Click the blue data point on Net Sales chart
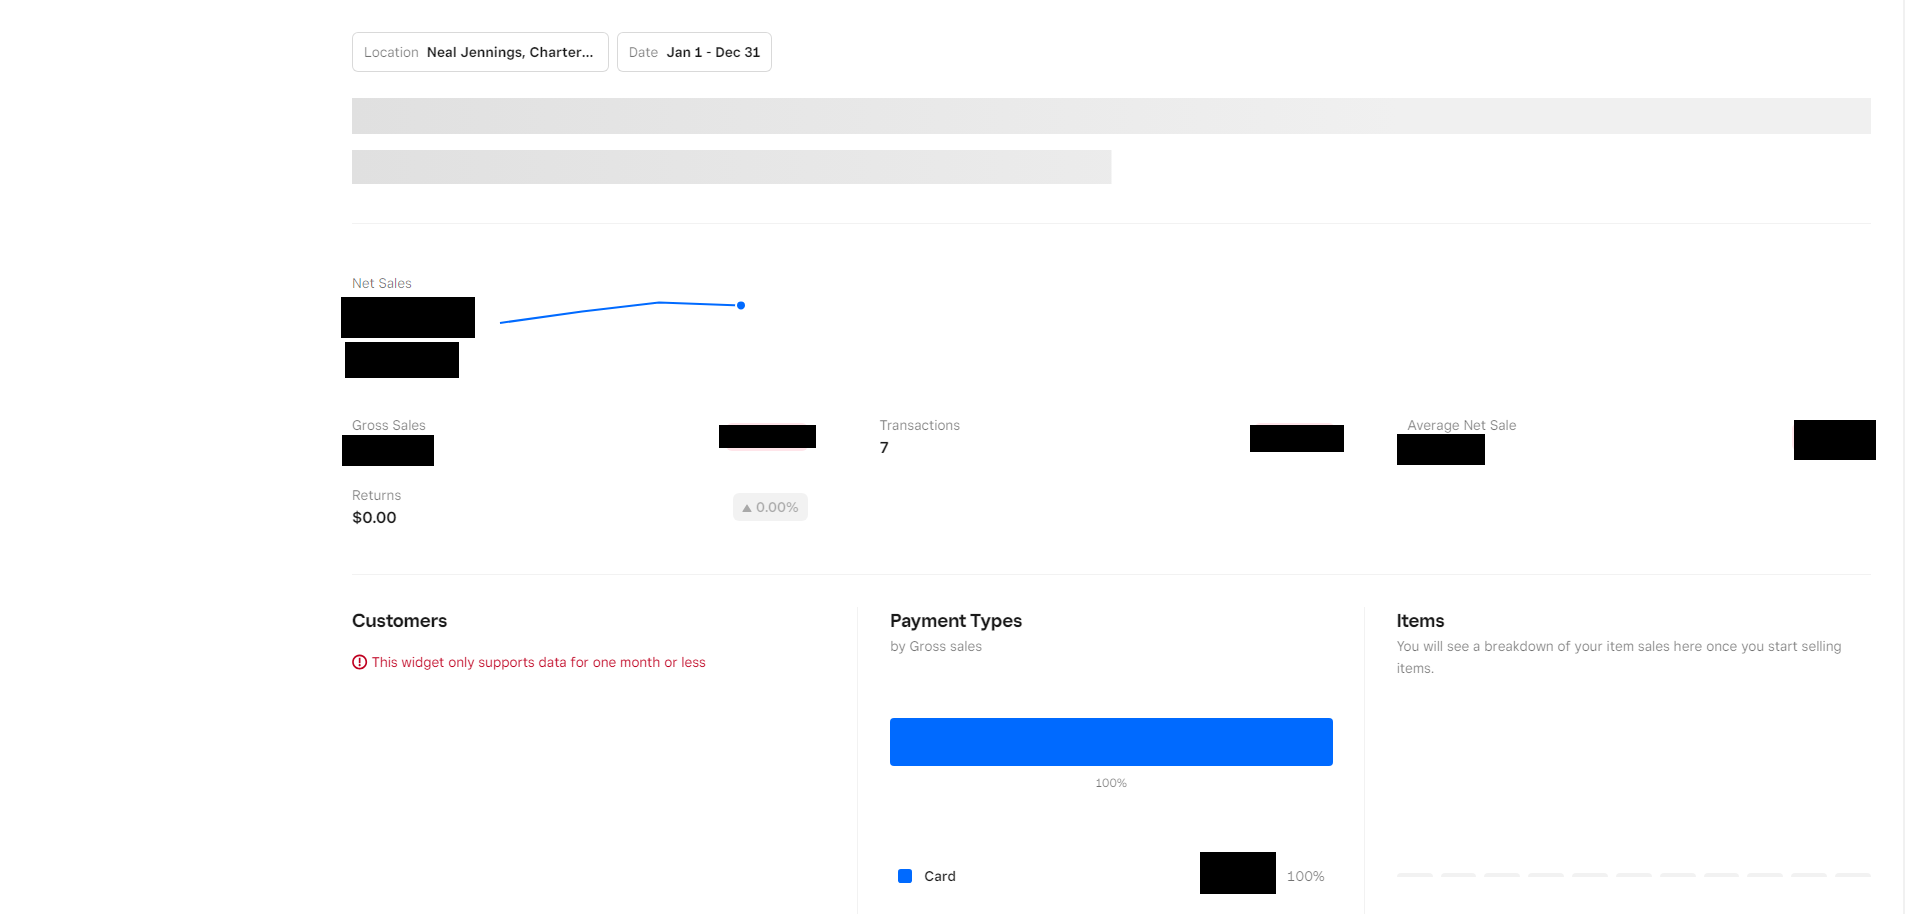 click(741, 305)
